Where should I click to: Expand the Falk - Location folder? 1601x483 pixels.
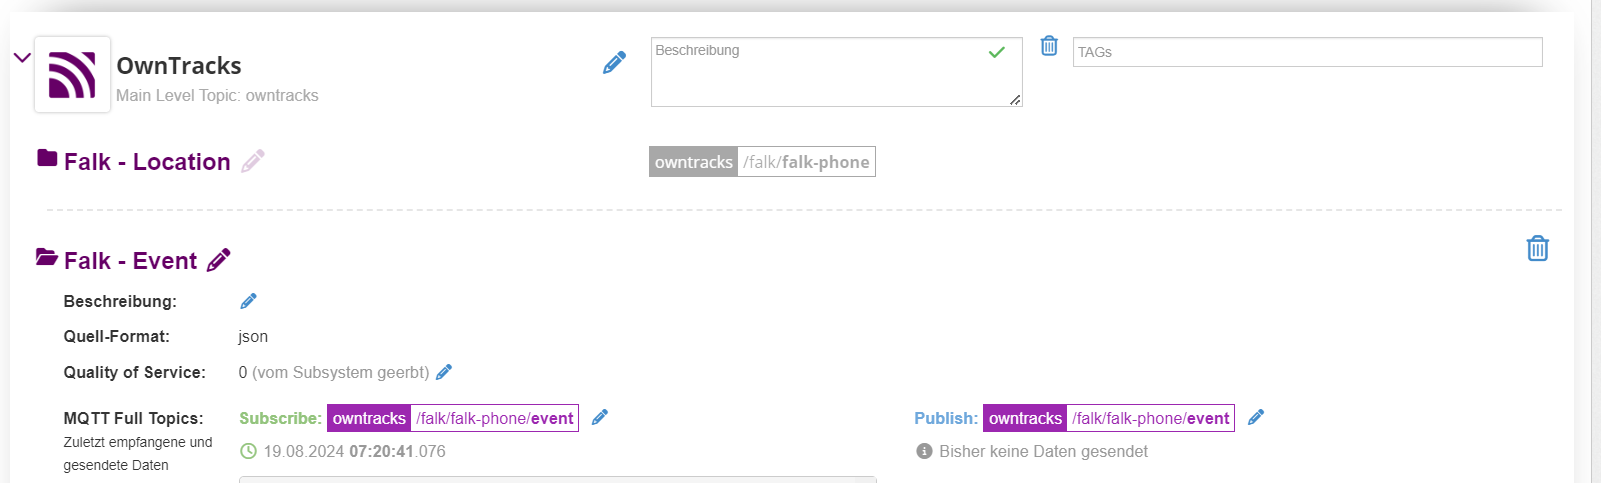(47, 158)
